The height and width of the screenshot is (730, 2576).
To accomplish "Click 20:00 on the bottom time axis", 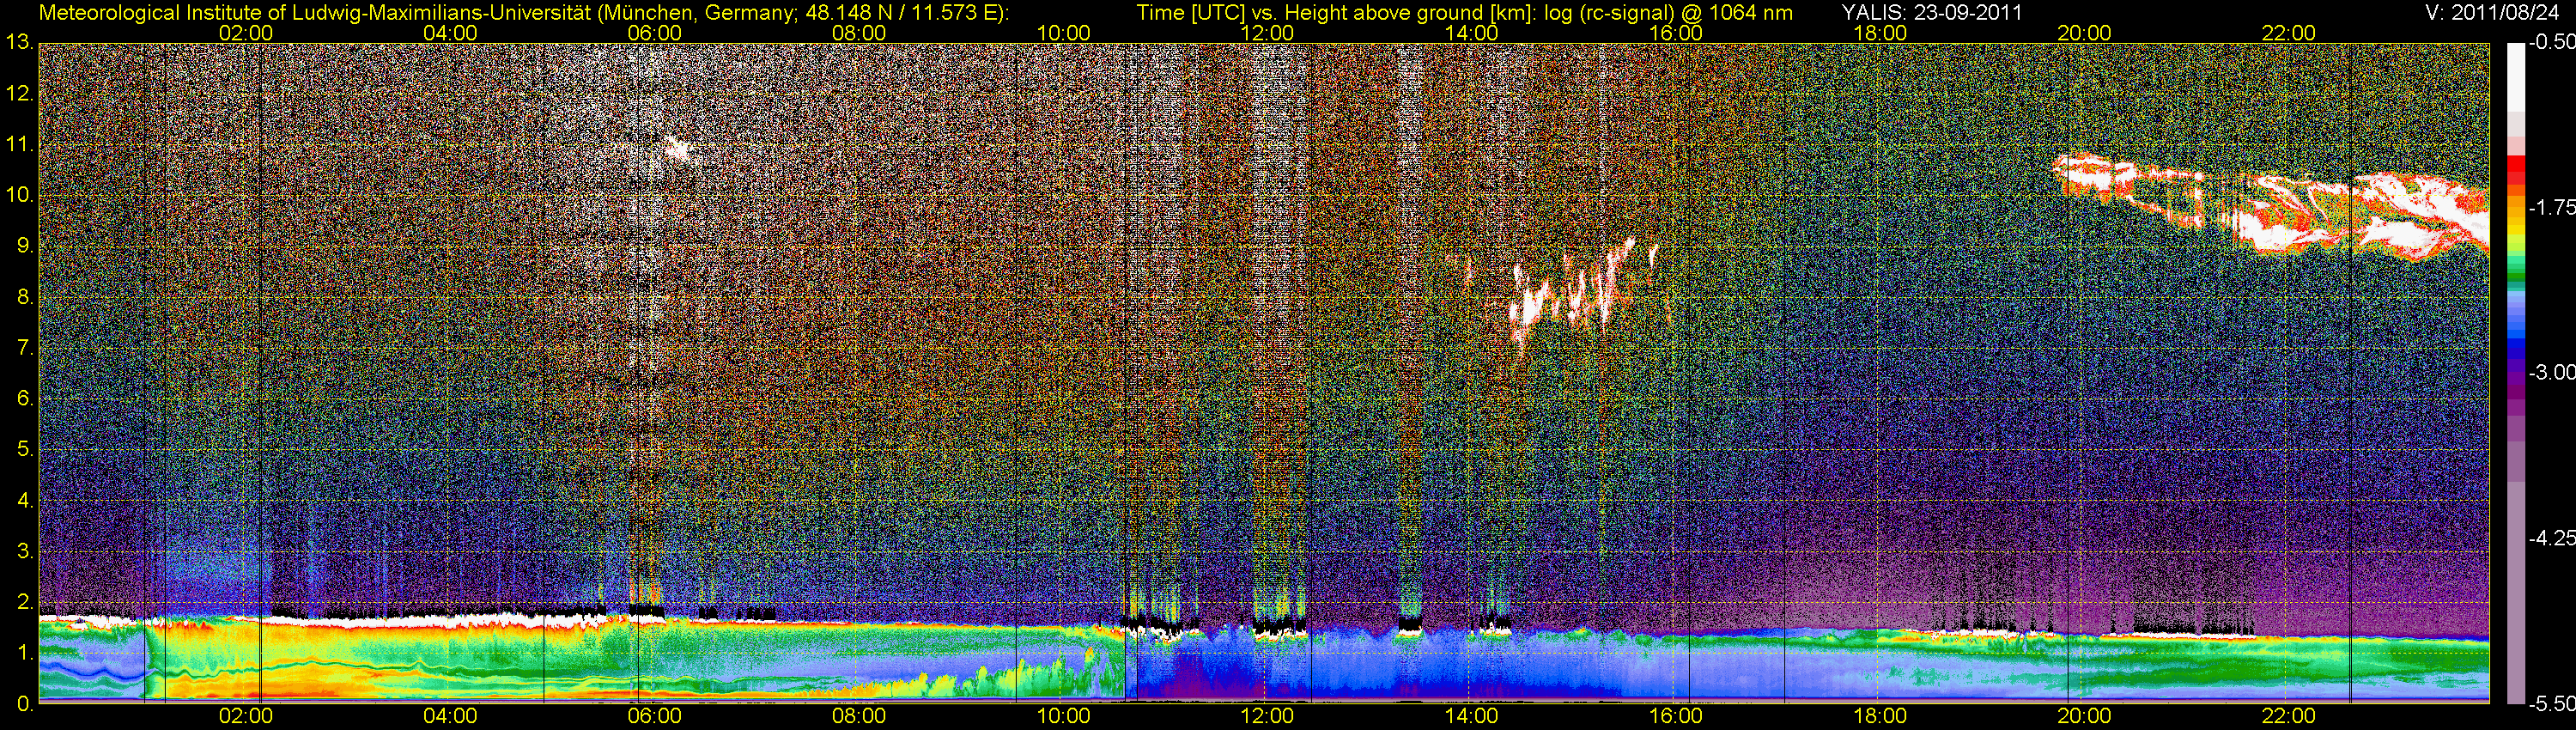I will (x=2084, y=716).
